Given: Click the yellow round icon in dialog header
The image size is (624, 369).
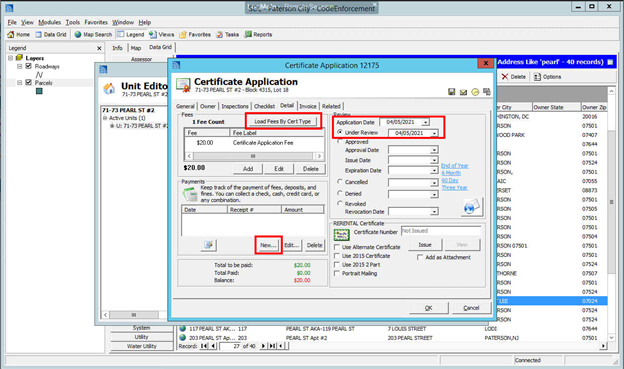Looking at the screenshot, I should (x=475, y=92).
